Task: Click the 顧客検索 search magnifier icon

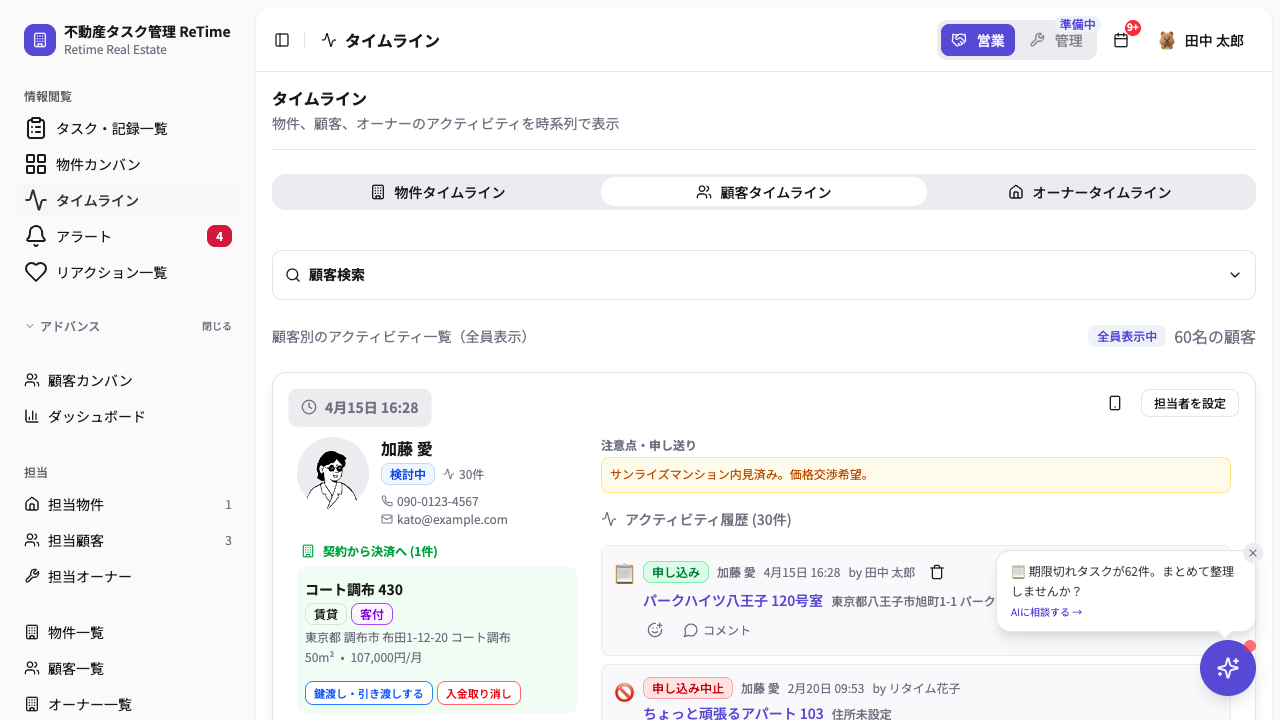Action: pyautogui.click(x=293, y=275)
